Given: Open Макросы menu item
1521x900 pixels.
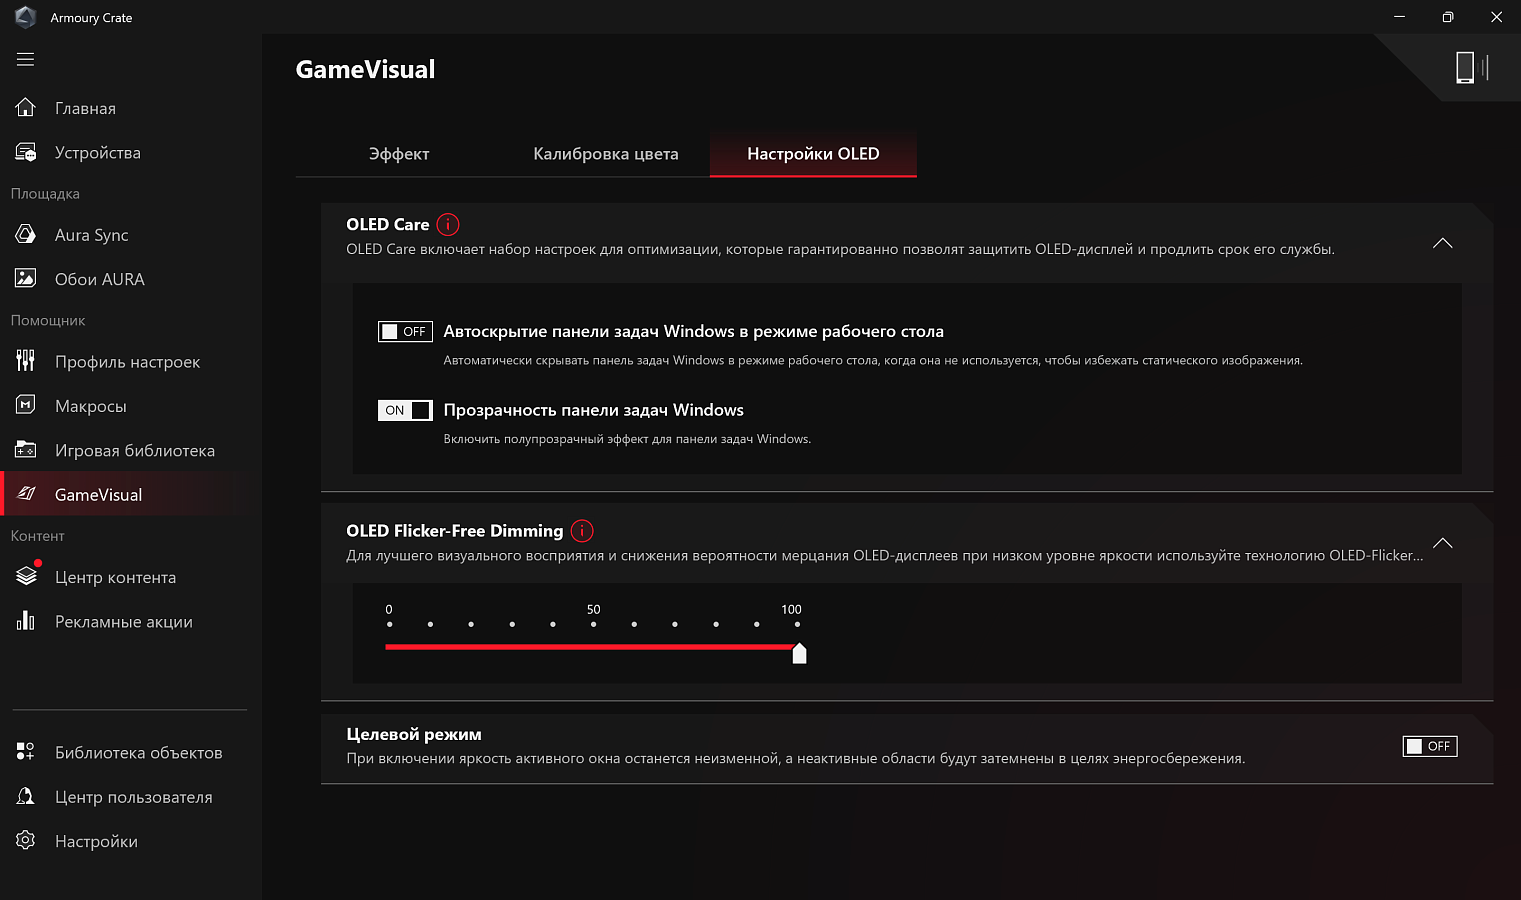Looking at the screenshot, I should tap(131, 406).
